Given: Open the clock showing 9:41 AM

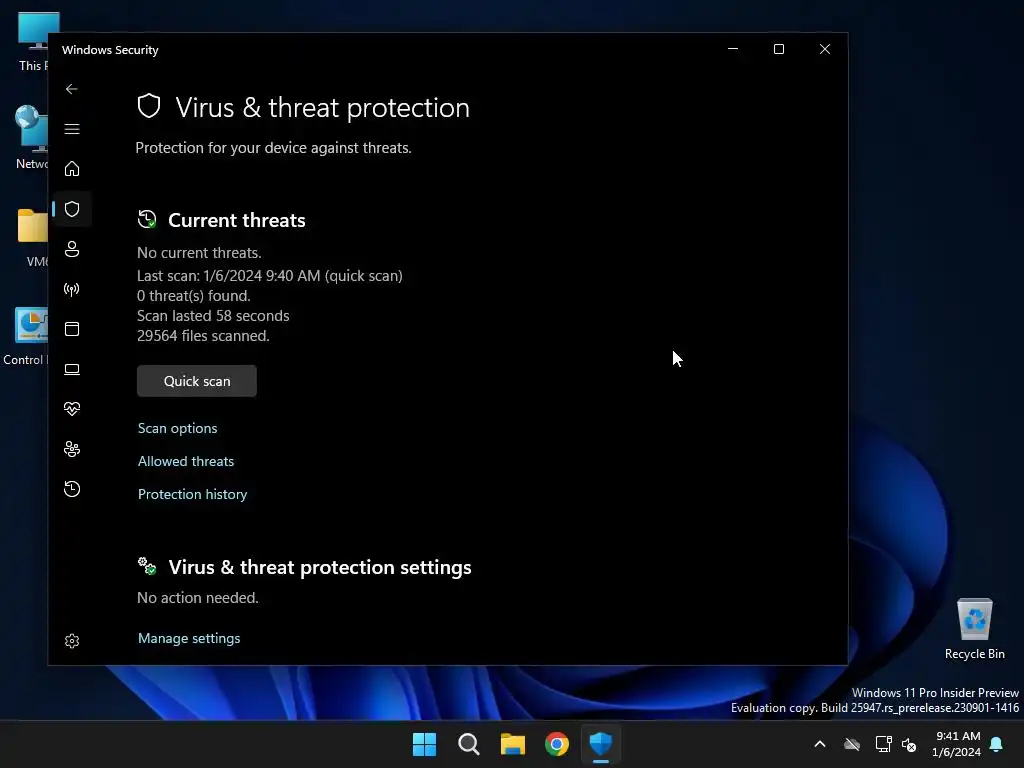Looking at the screenshot, I should coord(957,744).
